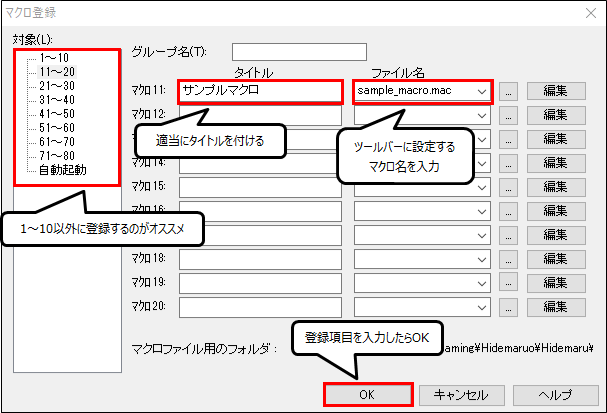Click the マクロ15 title input field
607x413 pixels.
click(x=261, y=188)
